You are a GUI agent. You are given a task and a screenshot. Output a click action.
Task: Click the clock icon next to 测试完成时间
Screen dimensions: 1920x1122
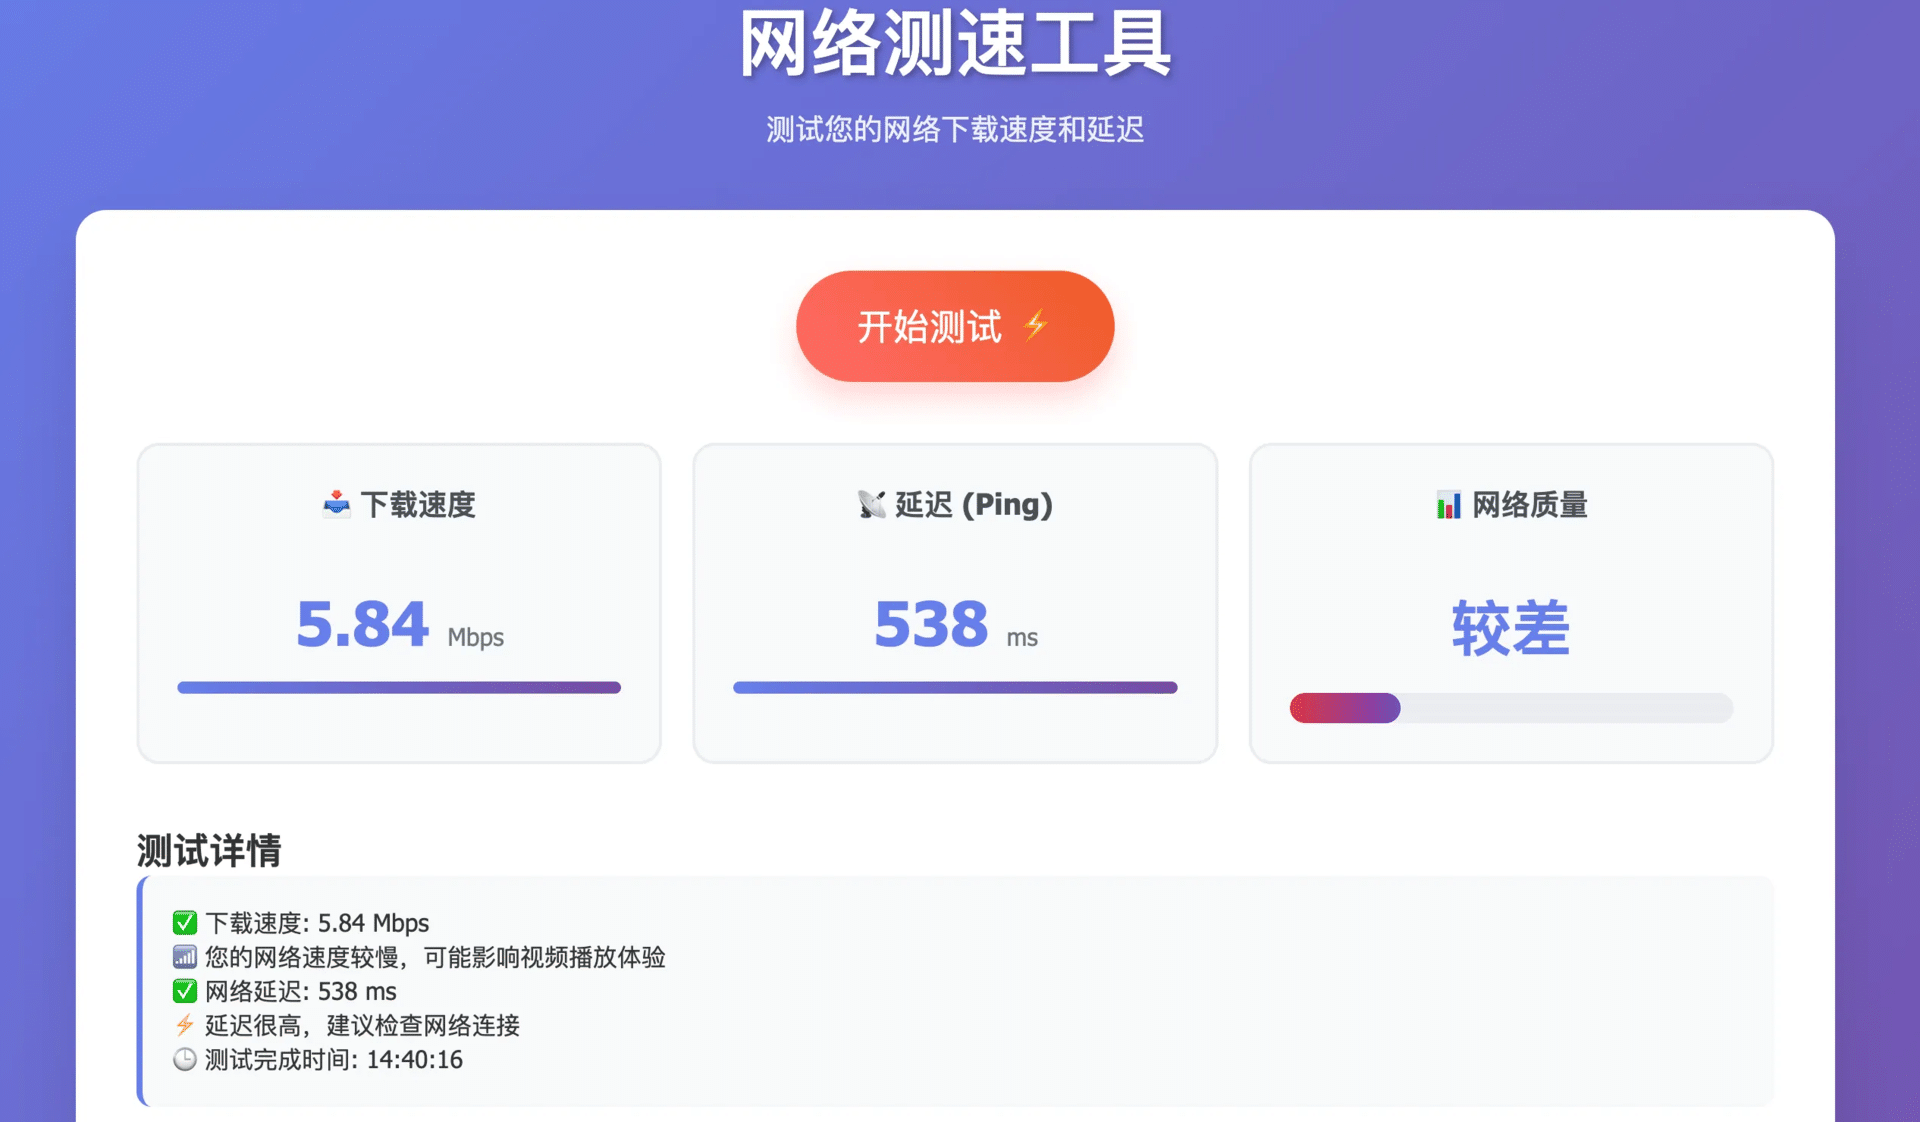(184, 1059)
